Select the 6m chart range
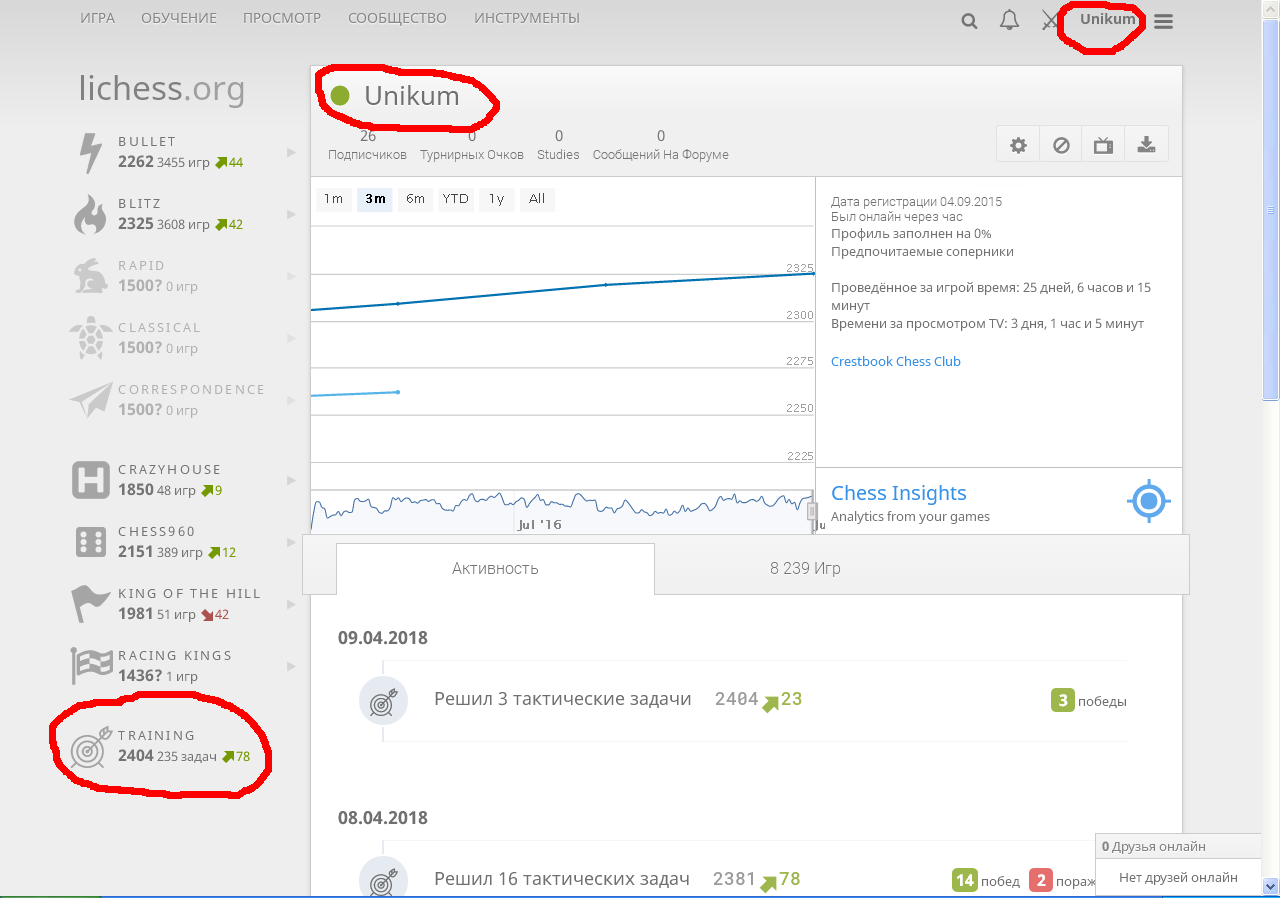This screenshot has height=898, width=1280. (x=415, y=199)
